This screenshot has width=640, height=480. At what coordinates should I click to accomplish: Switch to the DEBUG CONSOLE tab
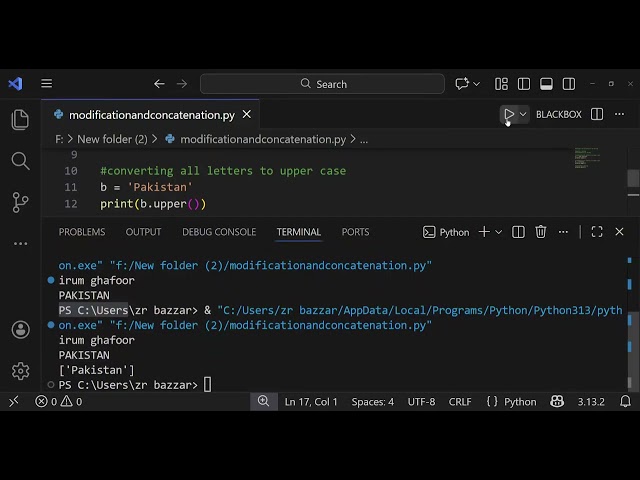click(x=219, y=232)
